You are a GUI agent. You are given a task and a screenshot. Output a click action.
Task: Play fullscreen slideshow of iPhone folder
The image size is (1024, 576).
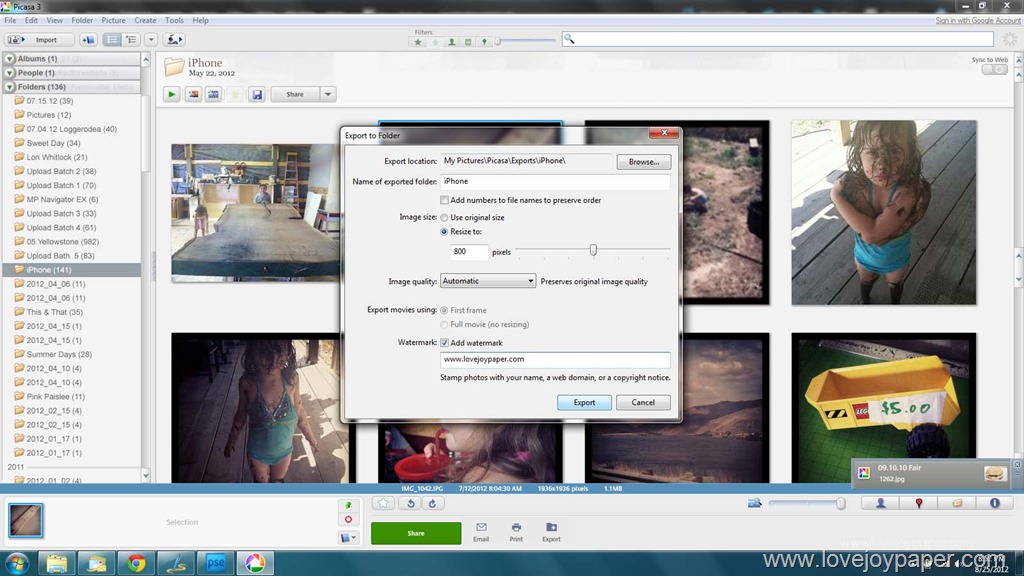click(172, 94)
